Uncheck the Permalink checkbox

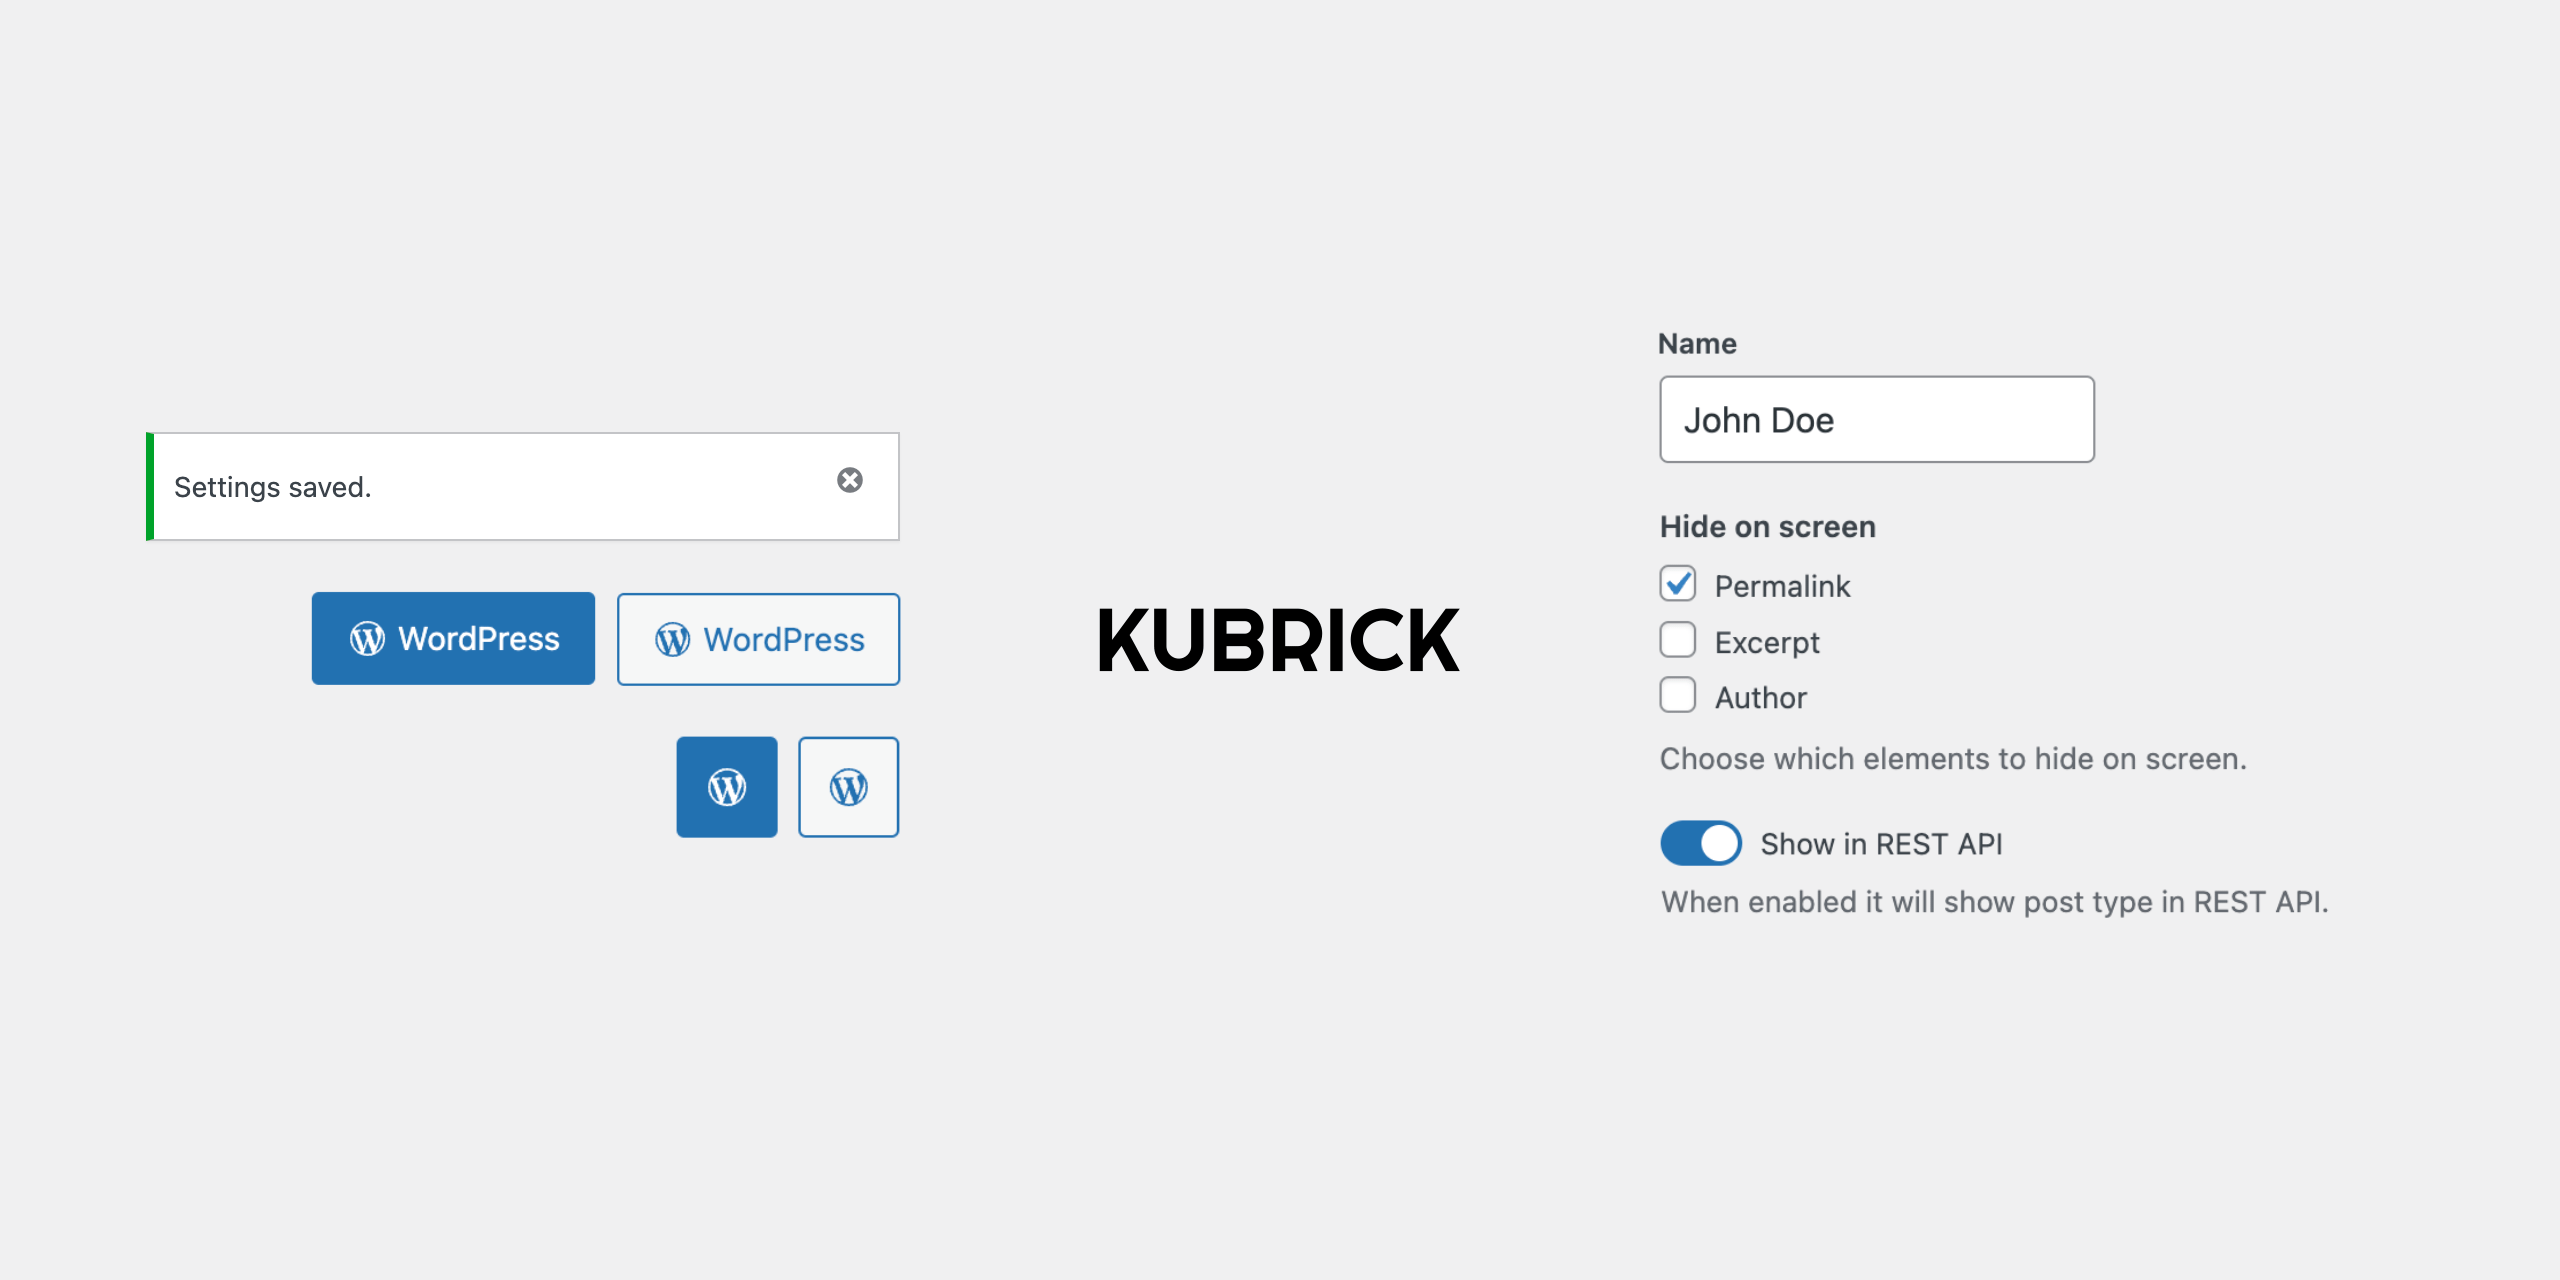click(1678, 584)
